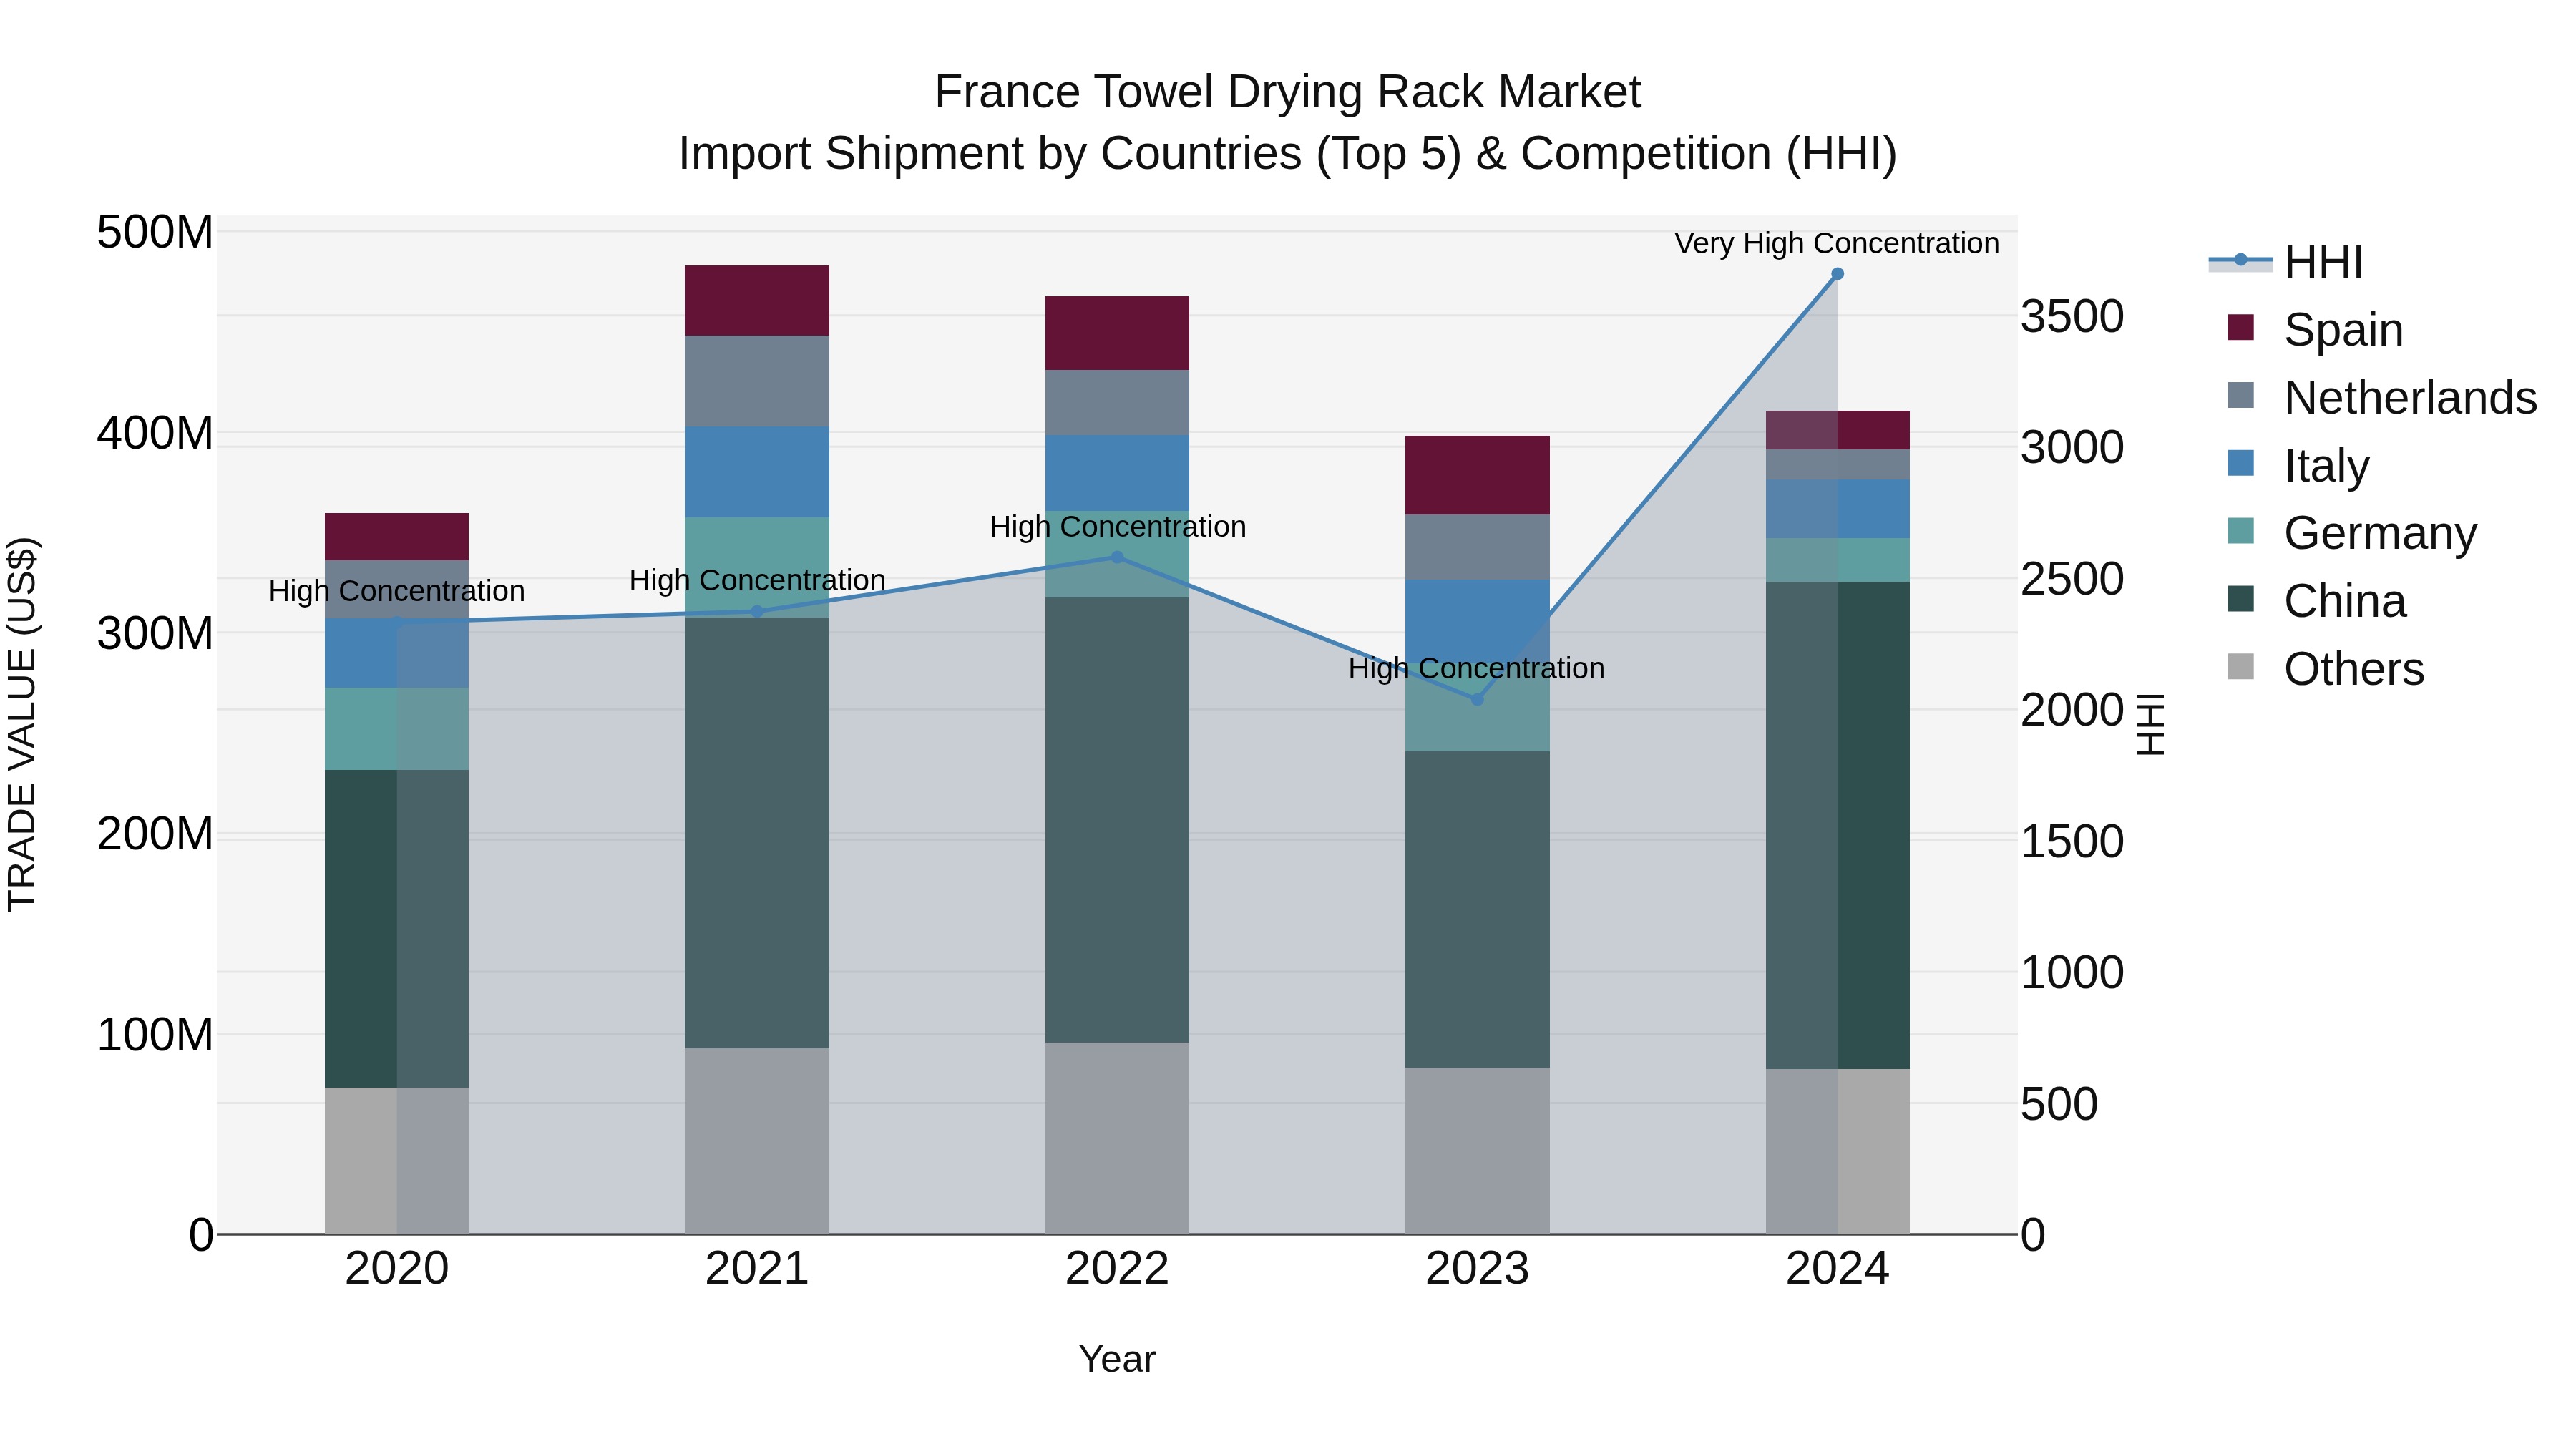2576x1449 pixels.
Task: Toggle the Germany legend label
Action: [2381, 533]
